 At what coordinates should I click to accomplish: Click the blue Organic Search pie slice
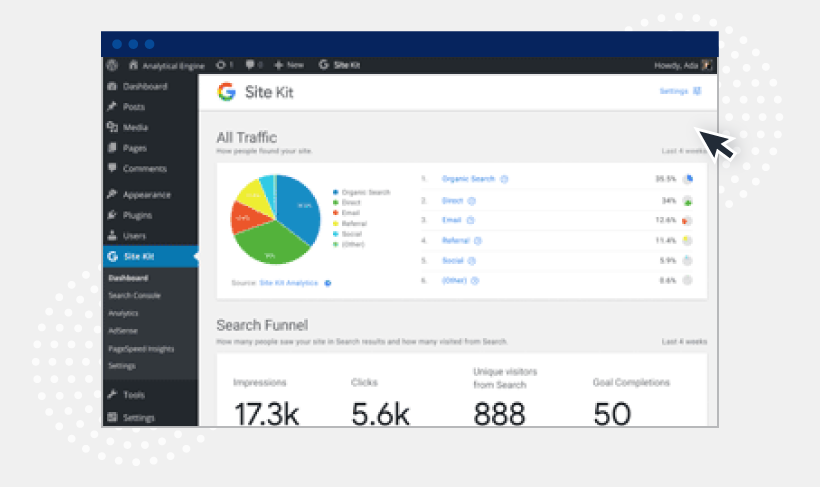point(299,206)
